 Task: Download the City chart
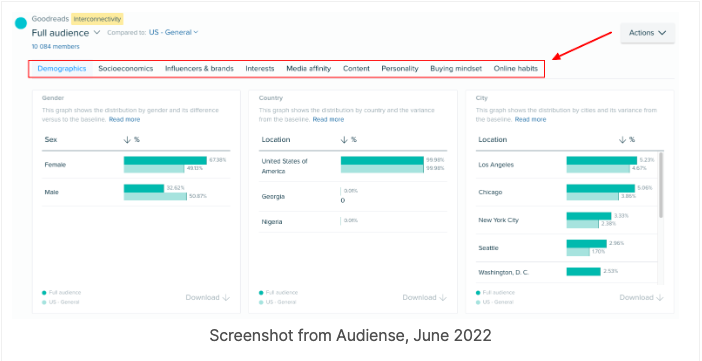(x=642, y=297)
